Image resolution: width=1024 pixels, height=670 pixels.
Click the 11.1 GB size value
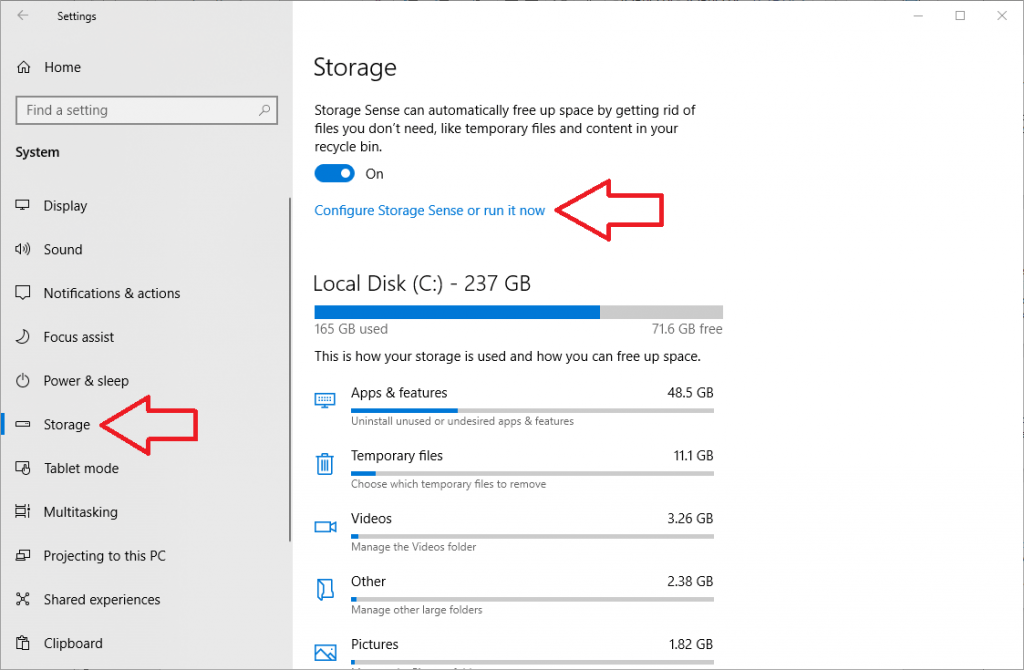(x=694, y=455)
